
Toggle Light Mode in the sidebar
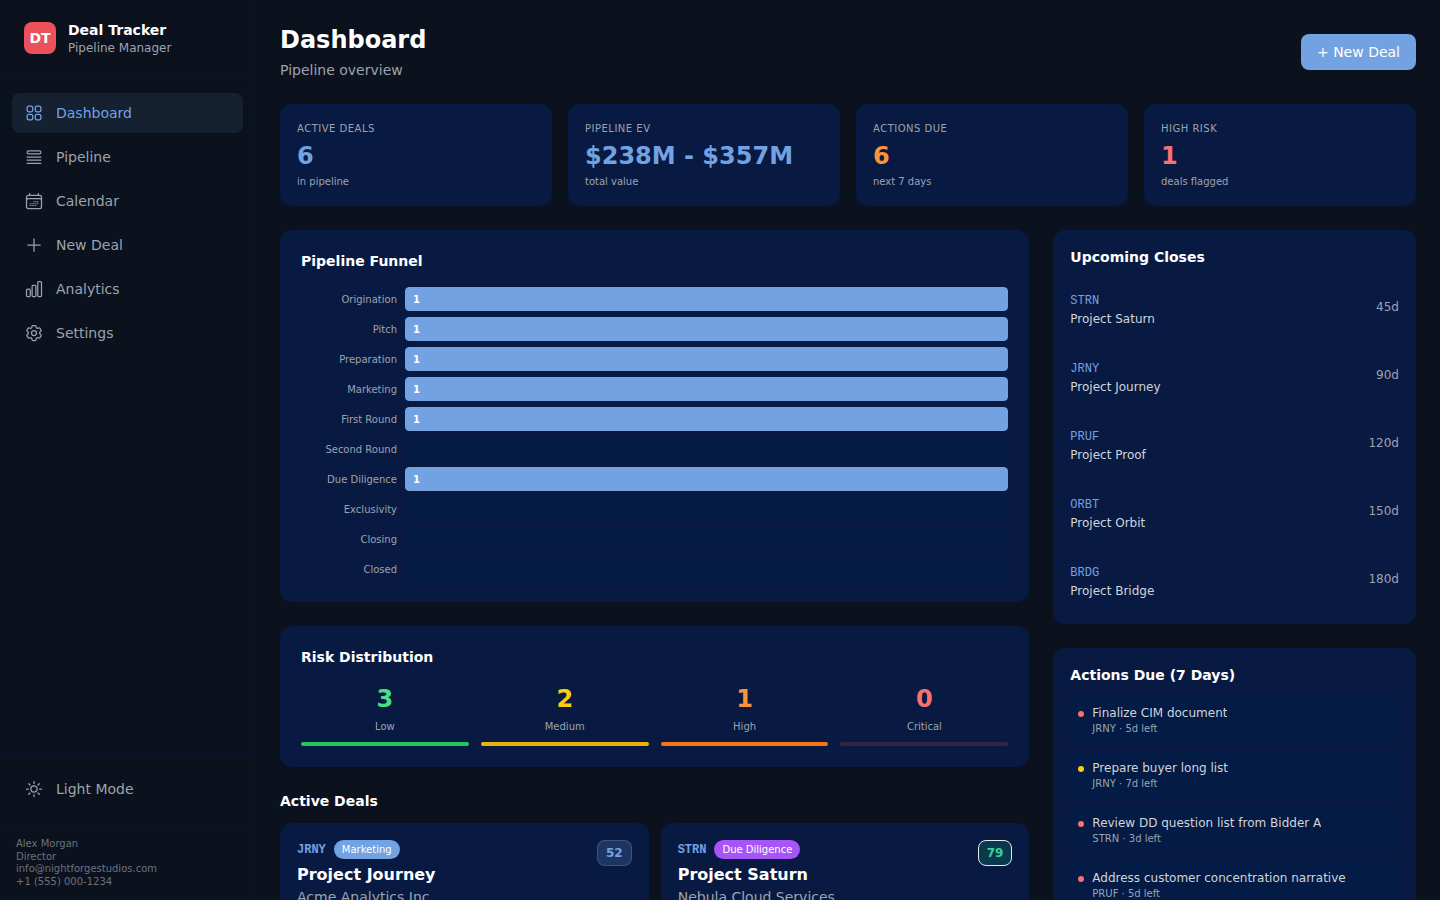pos(94,789)
